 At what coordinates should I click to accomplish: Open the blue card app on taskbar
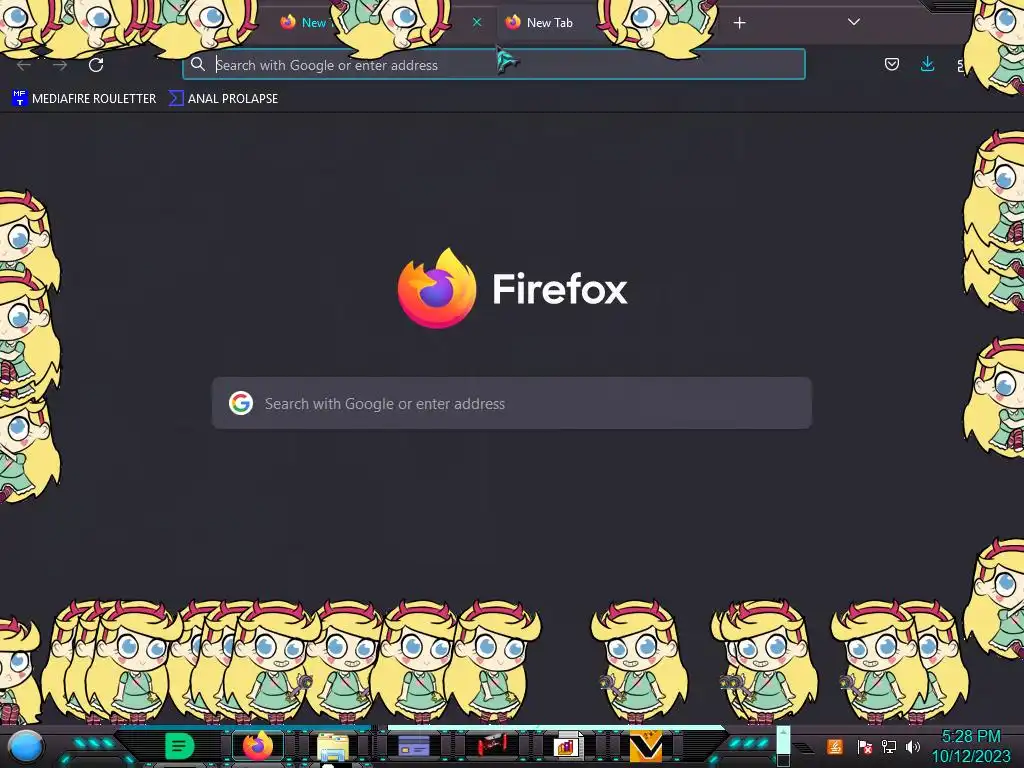point(413,746)
